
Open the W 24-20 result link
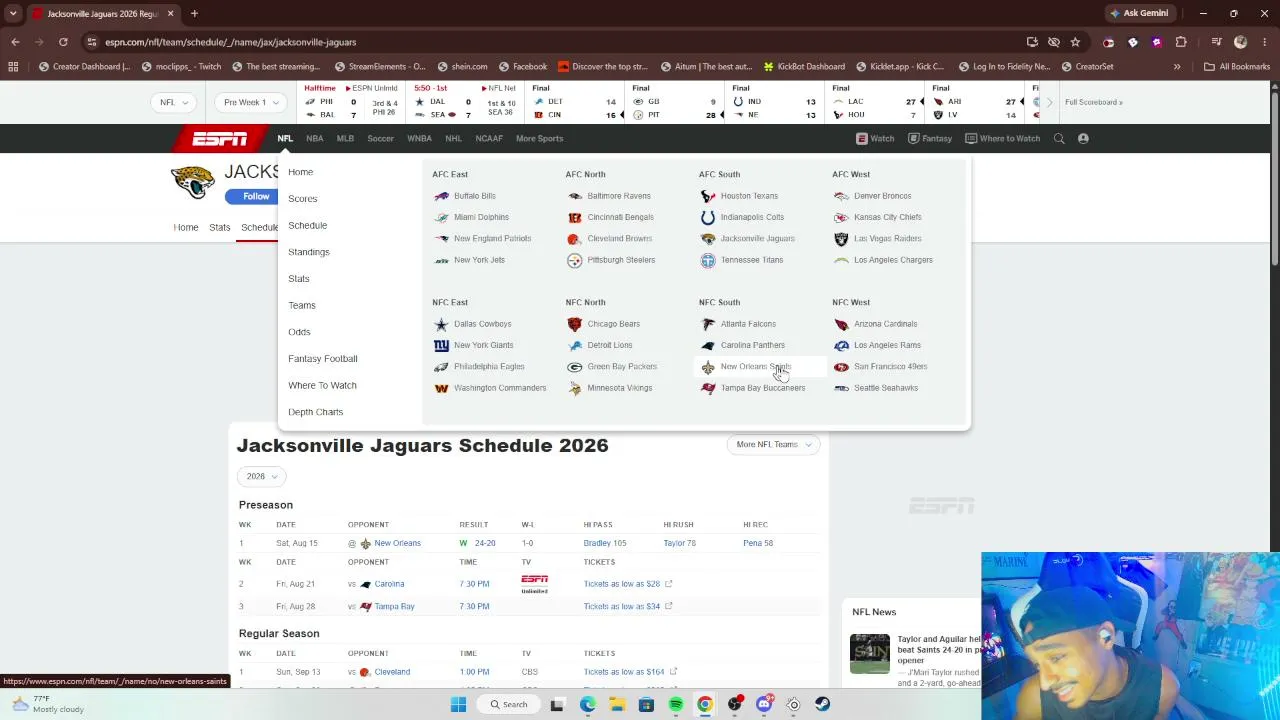[485, 543]
